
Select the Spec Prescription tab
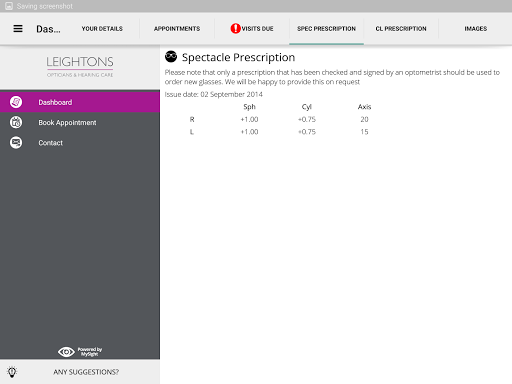(326, 29)
